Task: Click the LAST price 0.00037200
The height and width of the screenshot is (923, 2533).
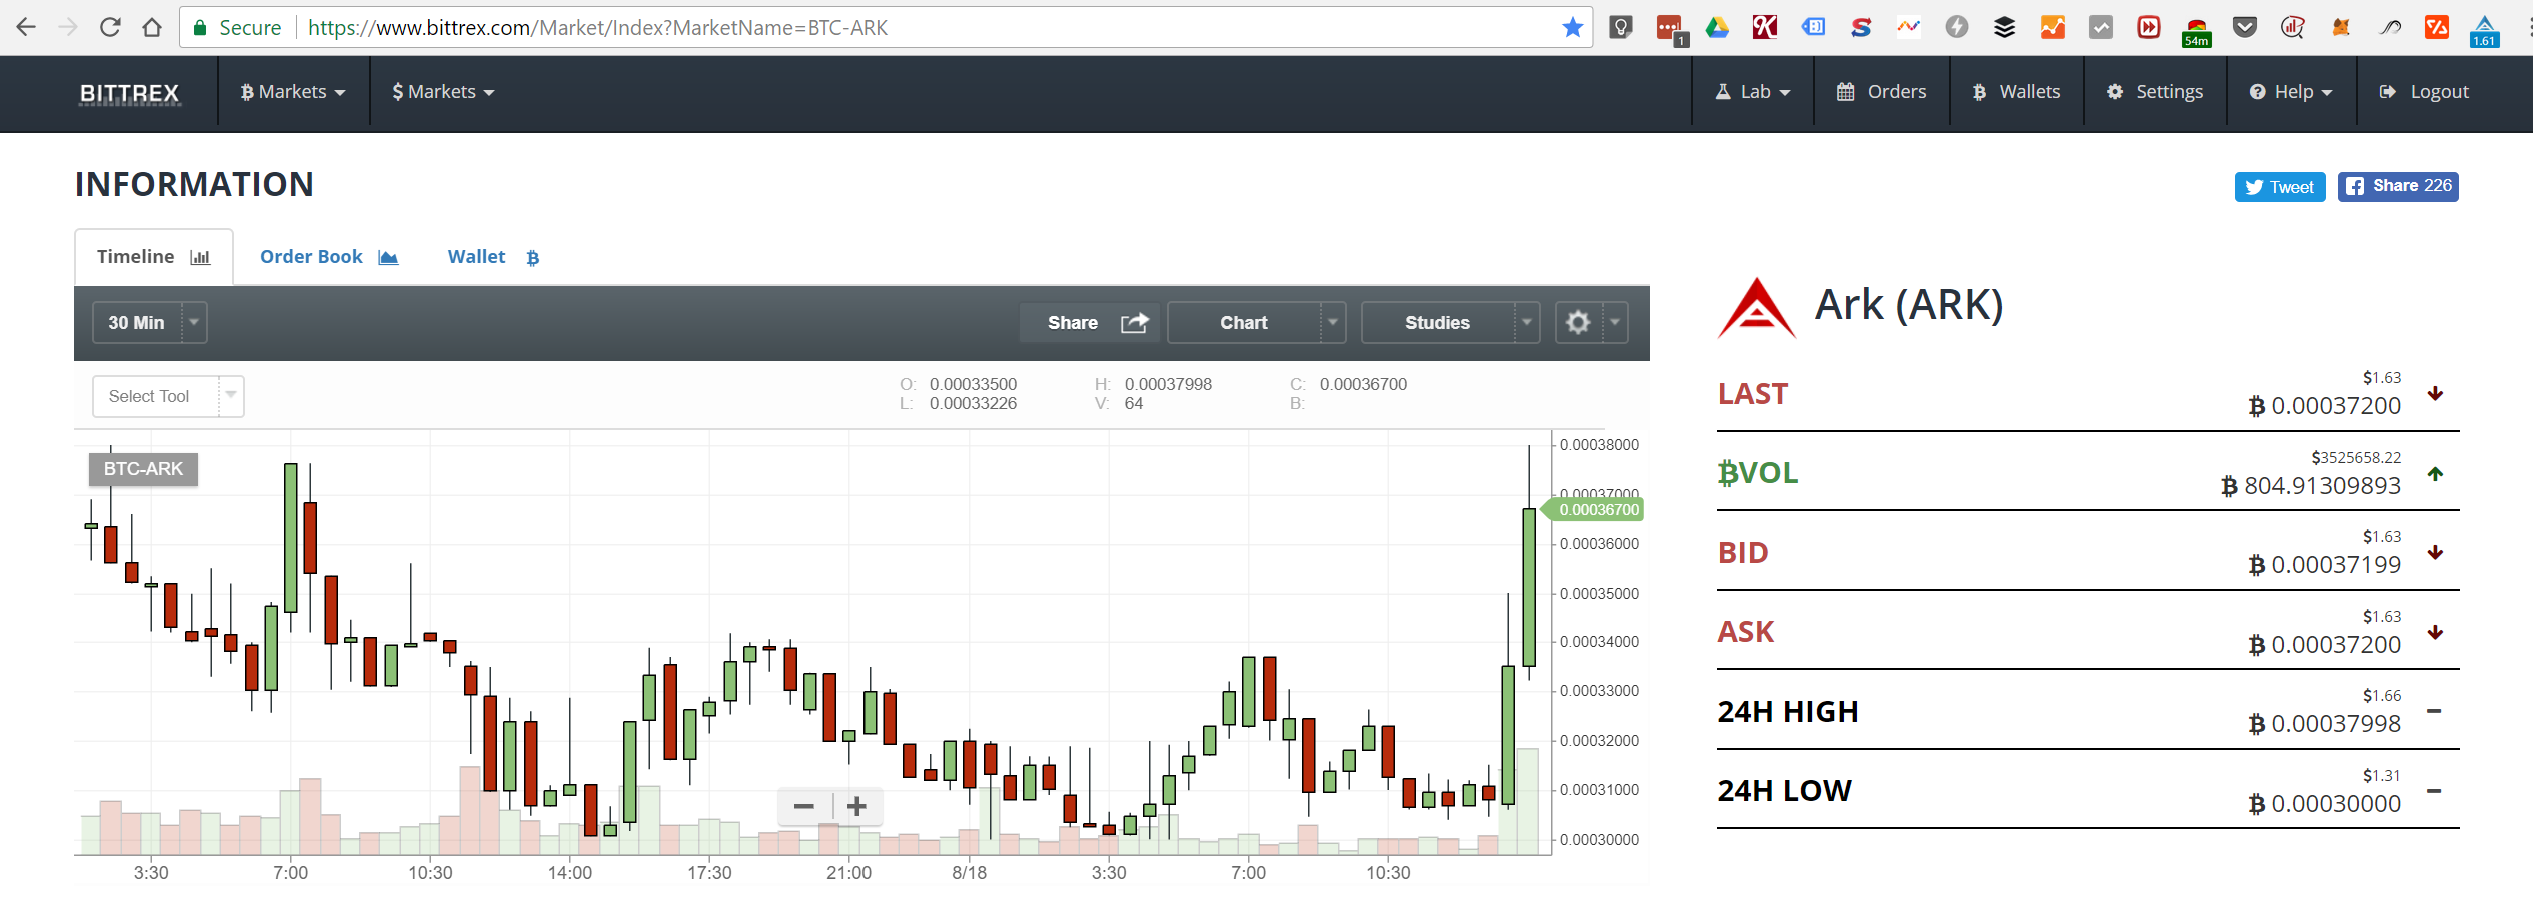Action: click(x=2324, y=406)
